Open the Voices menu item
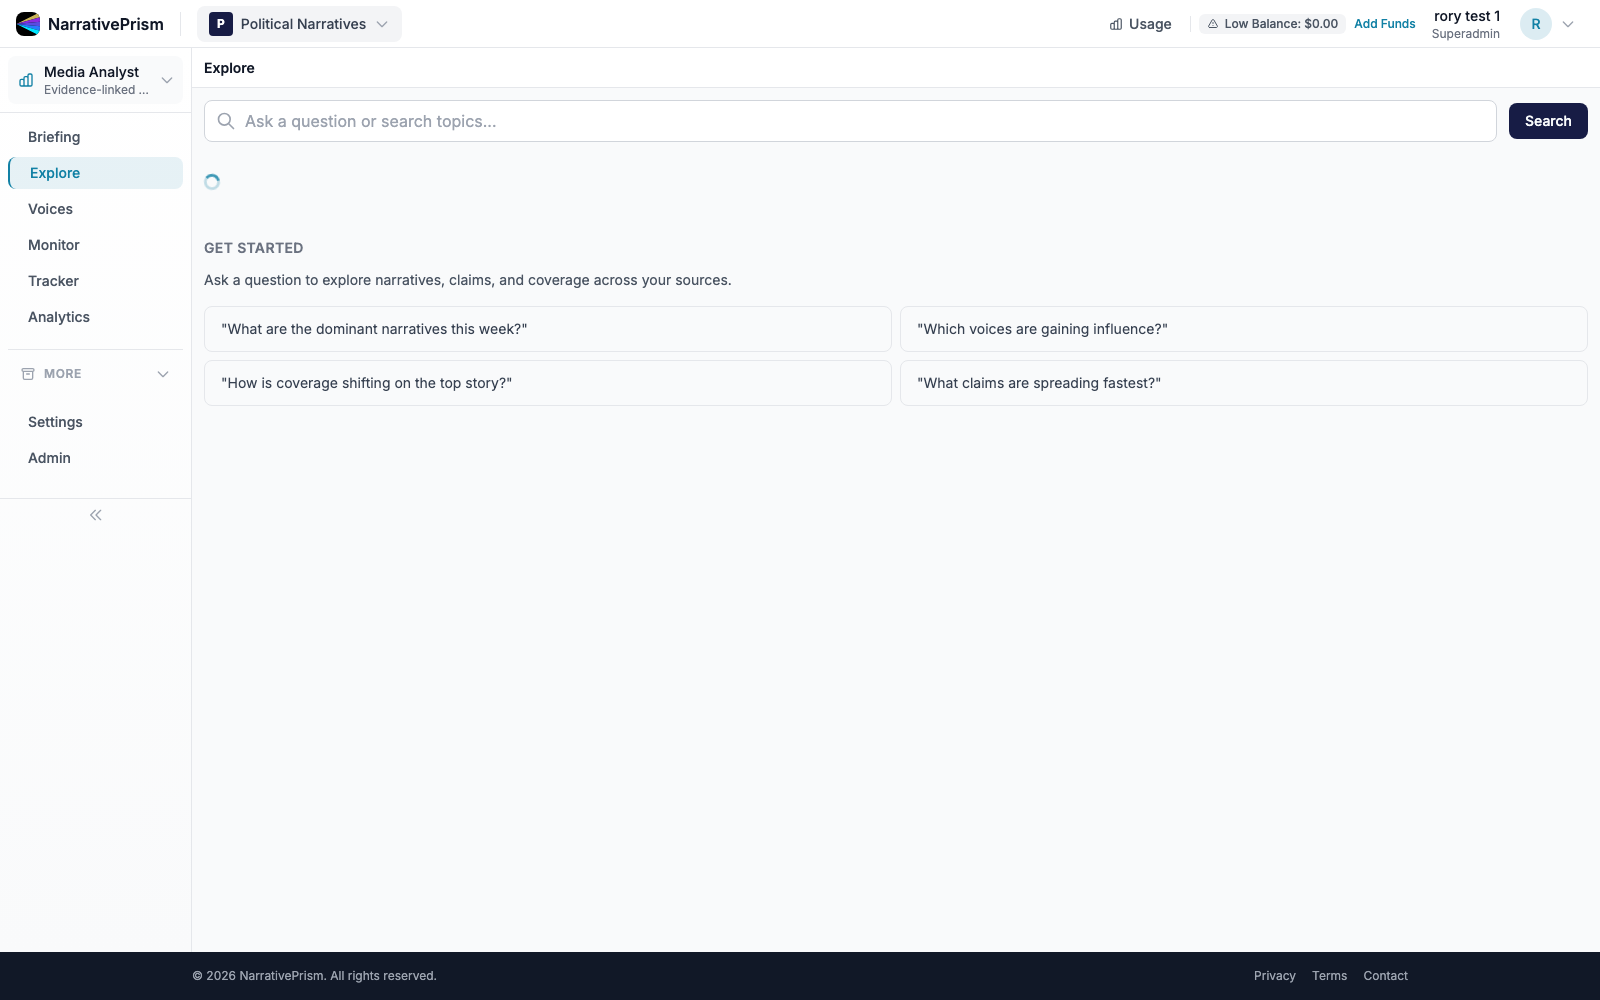The width and height of the screenshot is (1600, 1000). tap(50, 208)
